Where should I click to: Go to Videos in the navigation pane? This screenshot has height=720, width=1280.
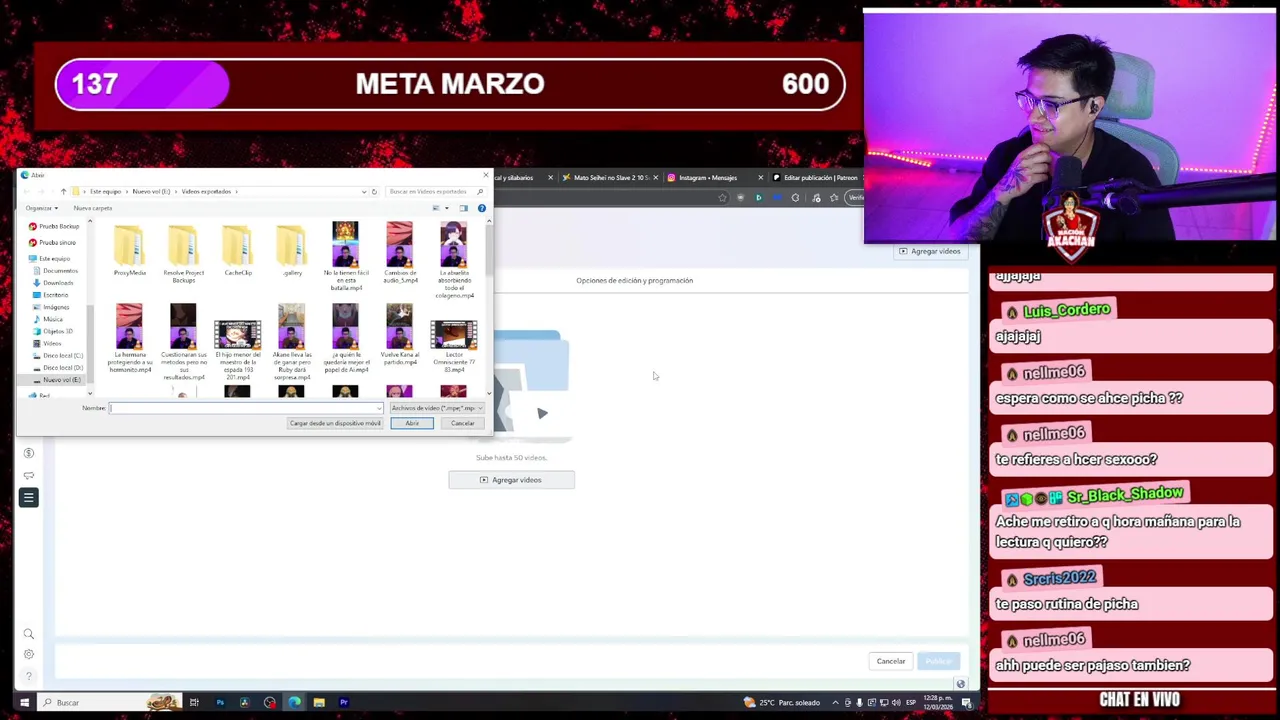[x=48, y=343]
